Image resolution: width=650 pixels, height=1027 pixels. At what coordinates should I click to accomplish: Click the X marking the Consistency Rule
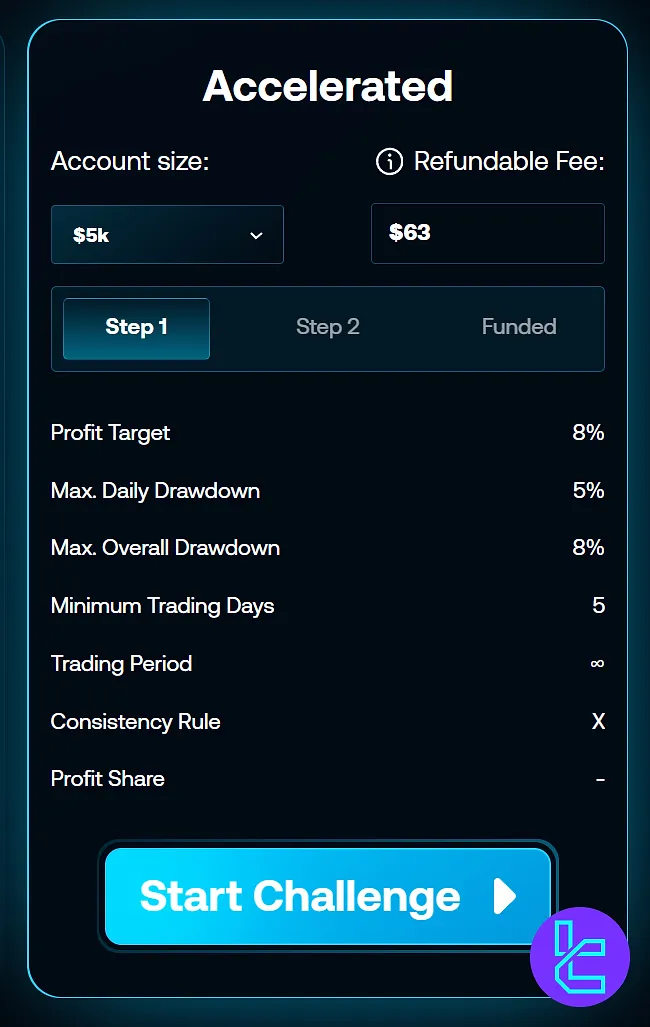tap(598, 721)
